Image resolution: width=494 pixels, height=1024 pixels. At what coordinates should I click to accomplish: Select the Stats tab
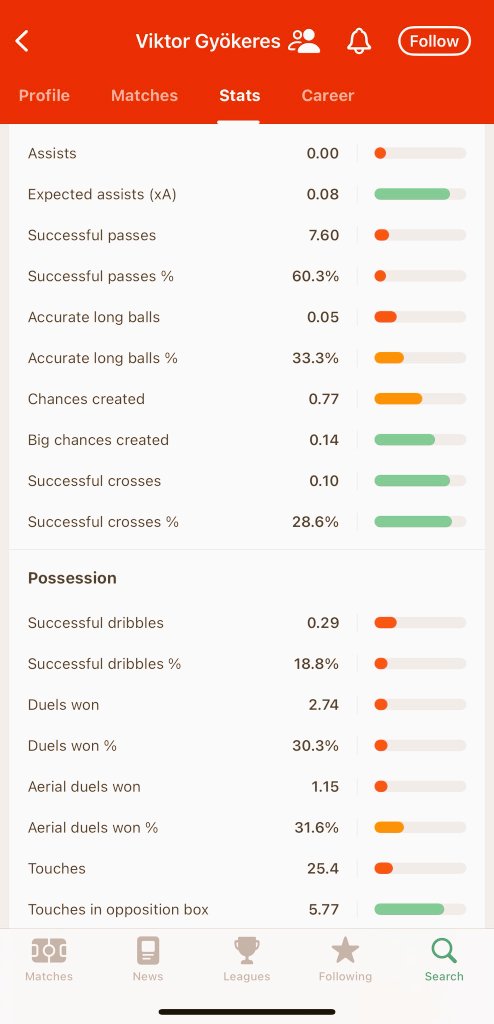point(239,95)
